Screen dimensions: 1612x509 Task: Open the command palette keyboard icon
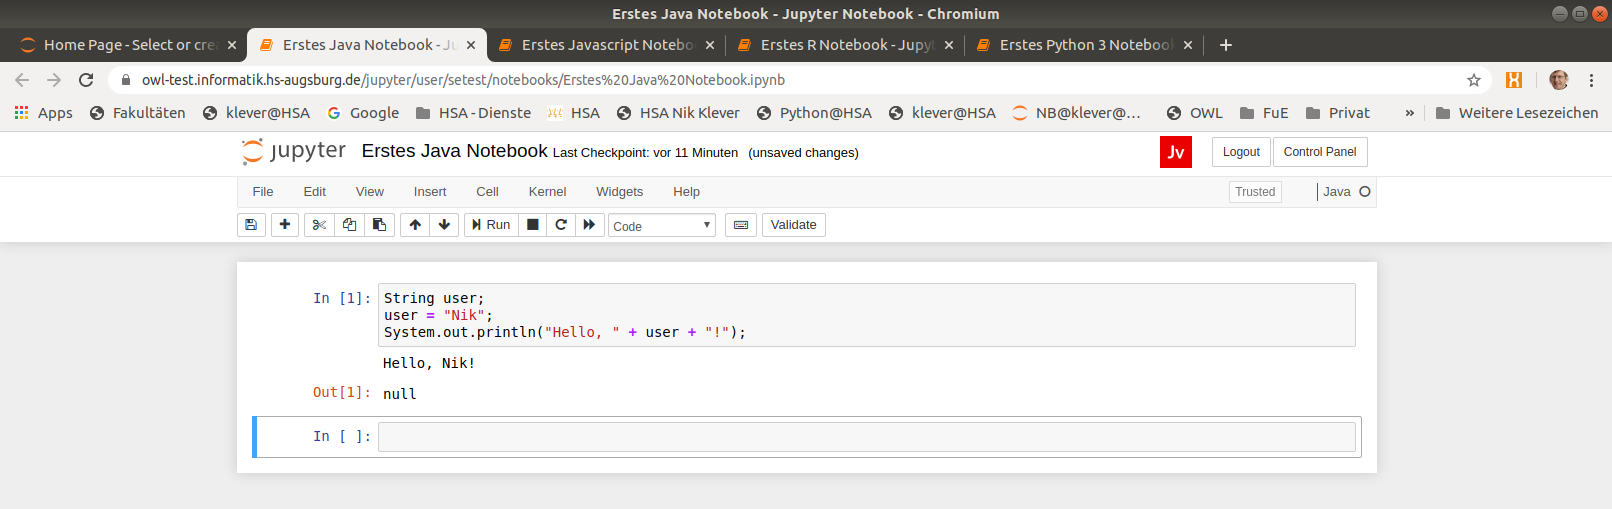click(741, 225)
